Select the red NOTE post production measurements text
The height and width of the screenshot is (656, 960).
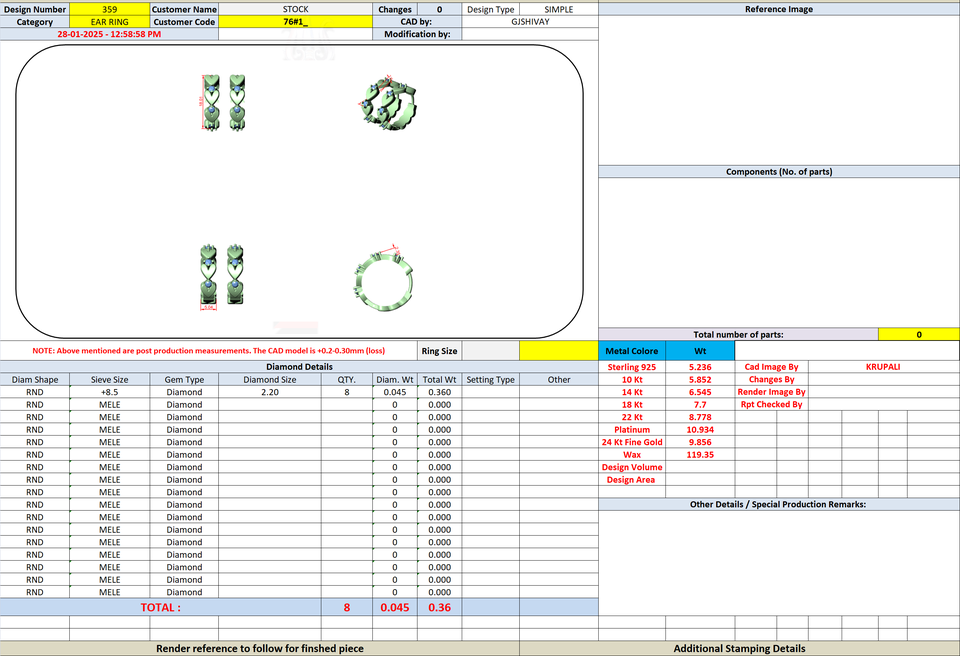(x=209, y=351)
